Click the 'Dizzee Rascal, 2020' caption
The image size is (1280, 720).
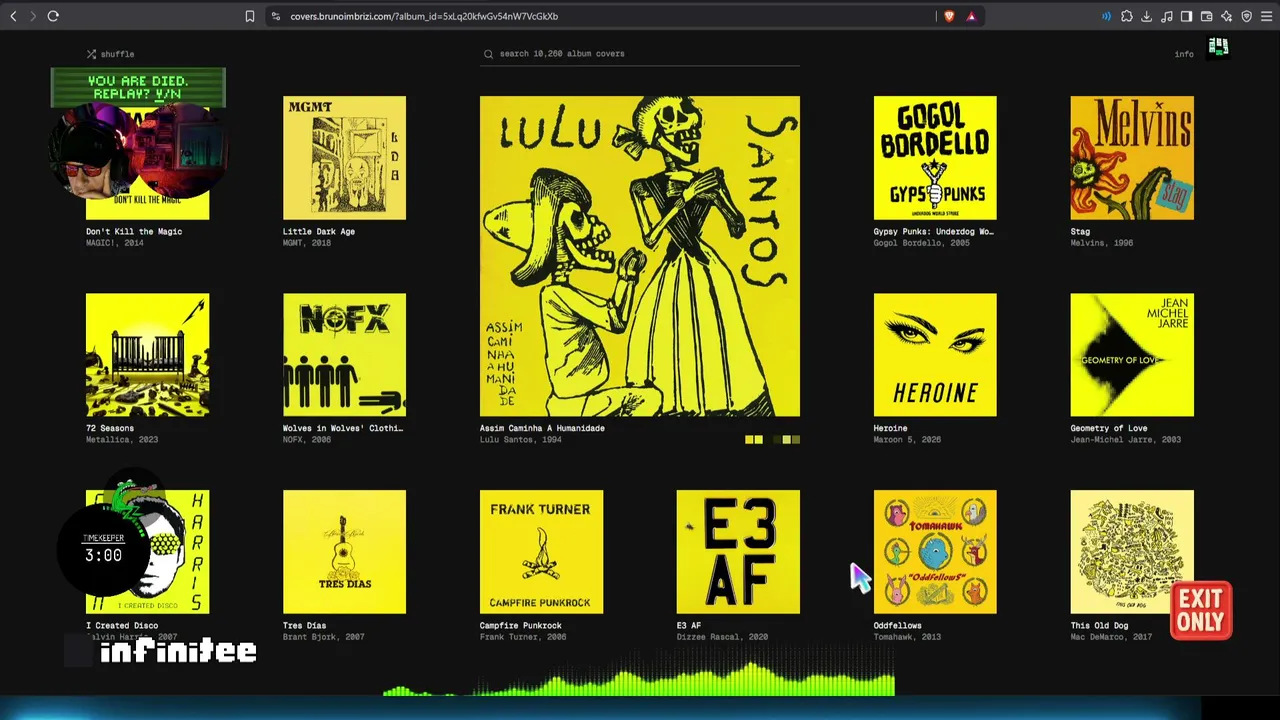(x=722, y=637)
